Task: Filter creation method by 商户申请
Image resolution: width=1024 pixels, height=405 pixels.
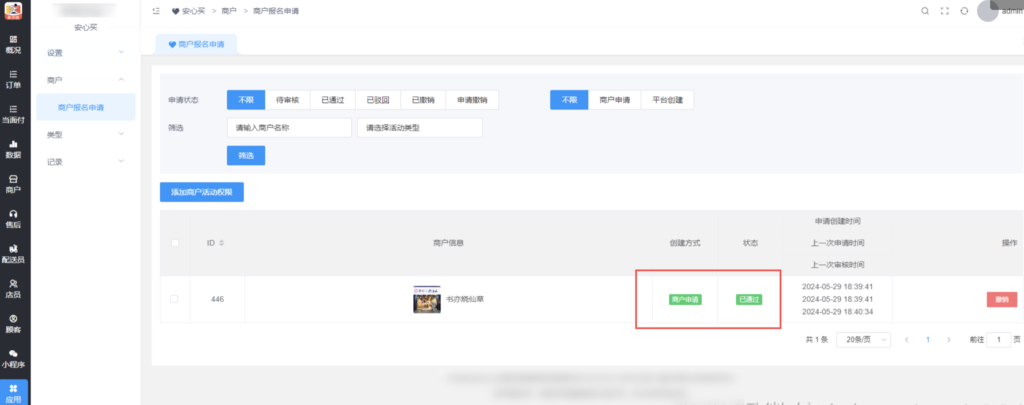Action: (x=615, y=100)
